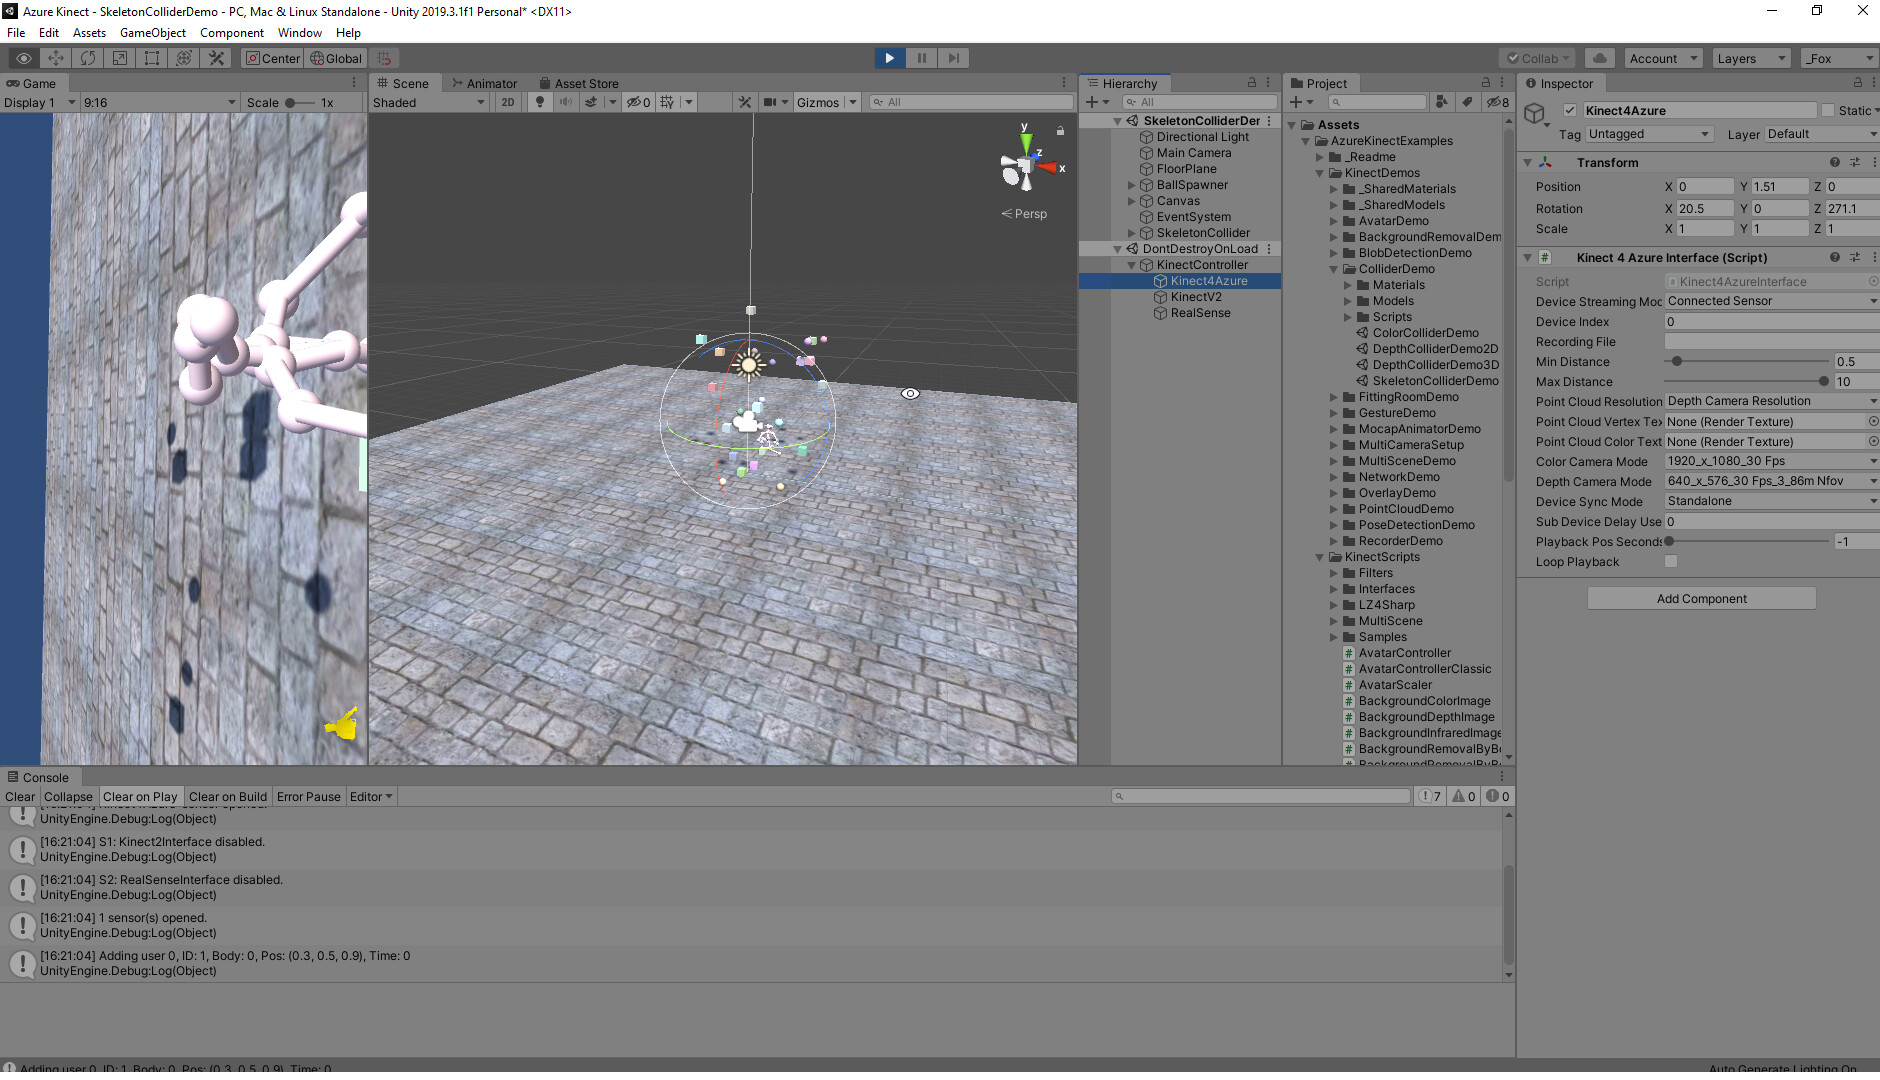
Task: Open the GameObject menu
Action: pyautogui.click(x=152, y=32)
